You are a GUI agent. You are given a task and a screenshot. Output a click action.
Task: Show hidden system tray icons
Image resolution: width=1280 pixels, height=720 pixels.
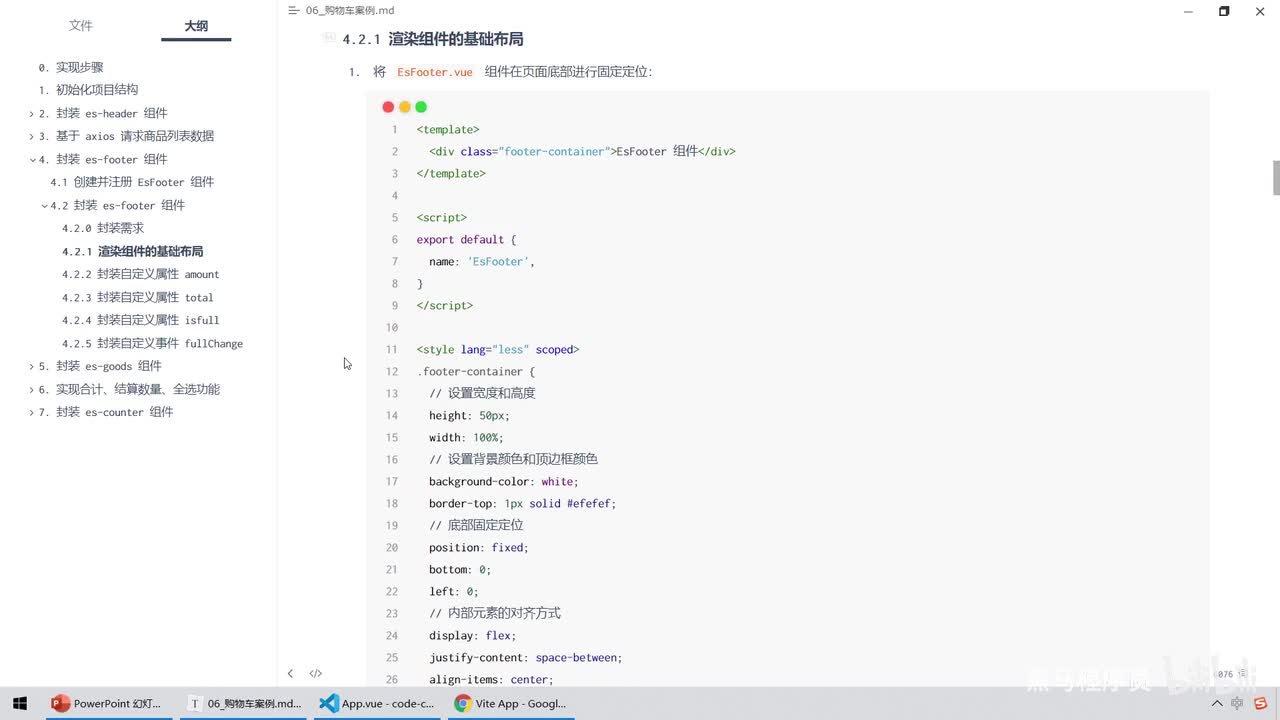click(1217, 704)
